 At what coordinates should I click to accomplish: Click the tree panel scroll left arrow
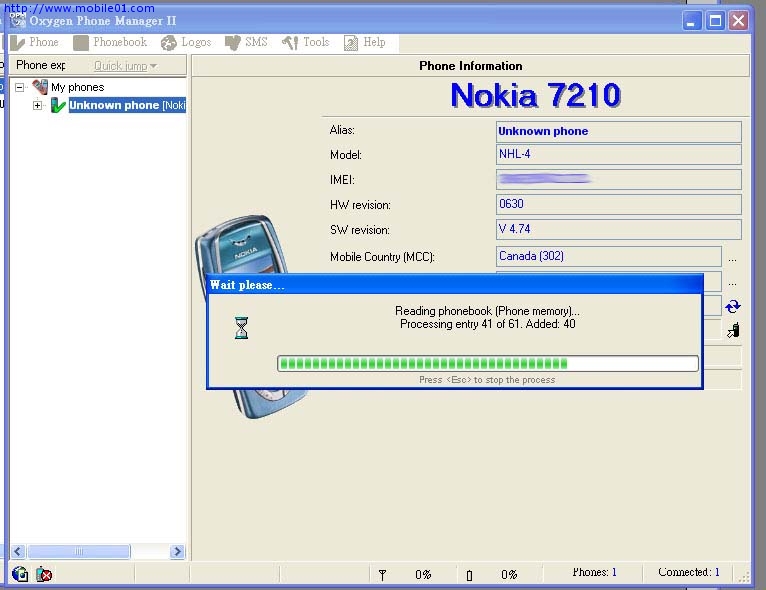click(18, 552)
